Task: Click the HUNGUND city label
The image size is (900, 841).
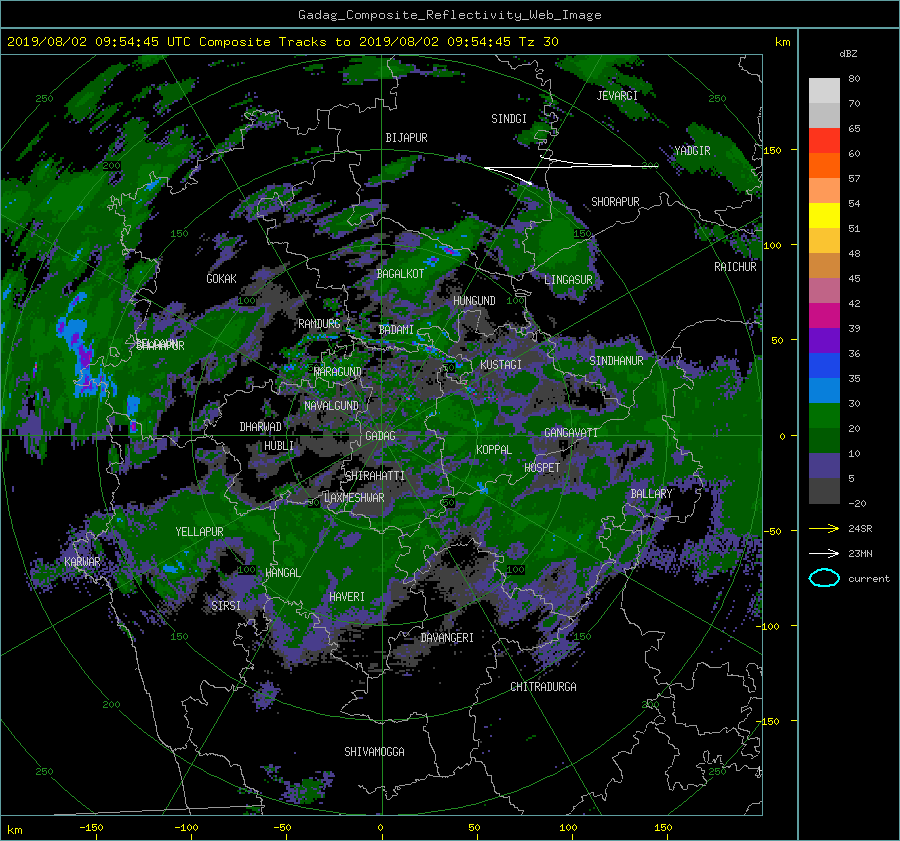Action: pyautogui.click(x=474, y=301)
